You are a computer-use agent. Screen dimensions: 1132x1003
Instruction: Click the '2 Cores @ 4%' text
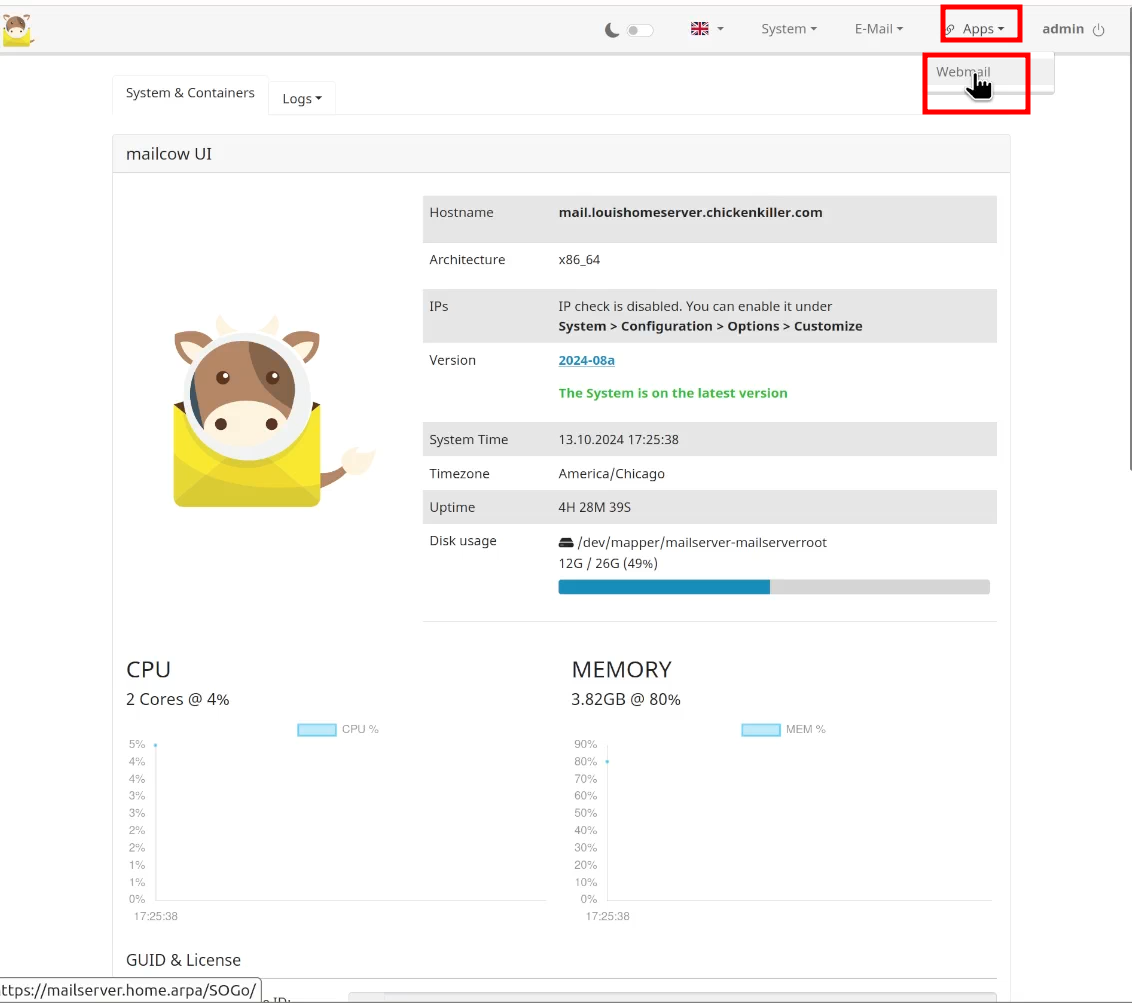pos(178,700)
